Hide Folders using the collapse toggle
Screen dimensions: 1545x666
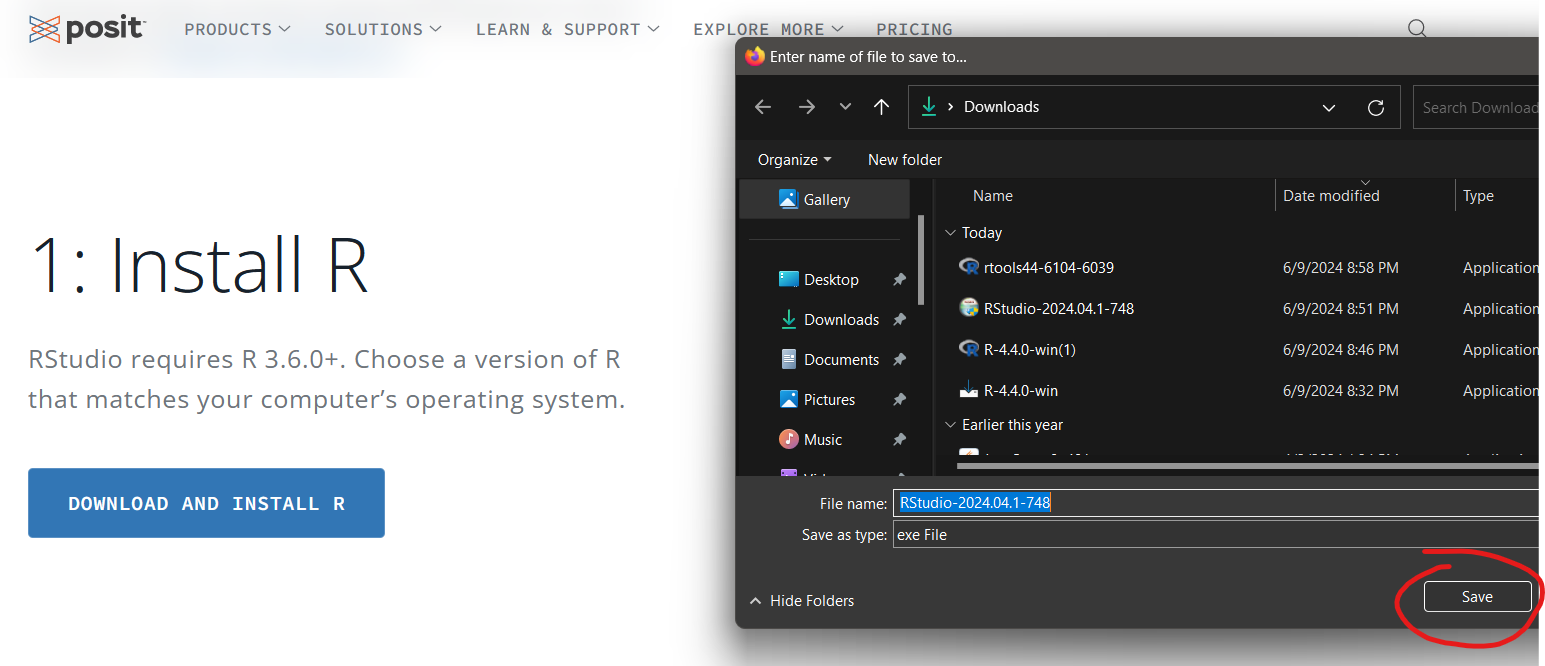click(802, 601)
